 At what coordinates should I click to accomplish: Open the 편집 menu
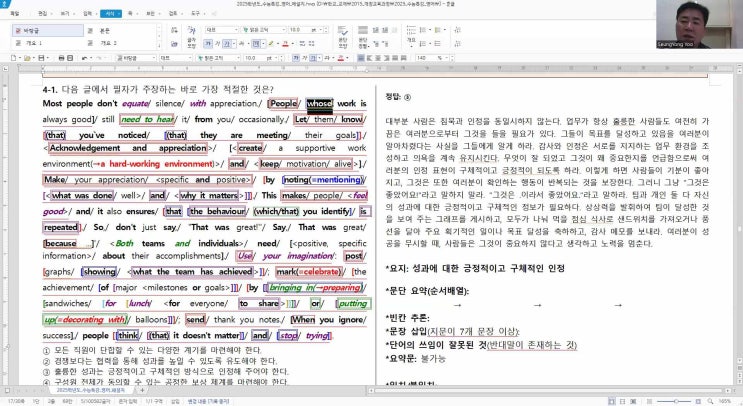pyautogui.click(x=44, y=14)
